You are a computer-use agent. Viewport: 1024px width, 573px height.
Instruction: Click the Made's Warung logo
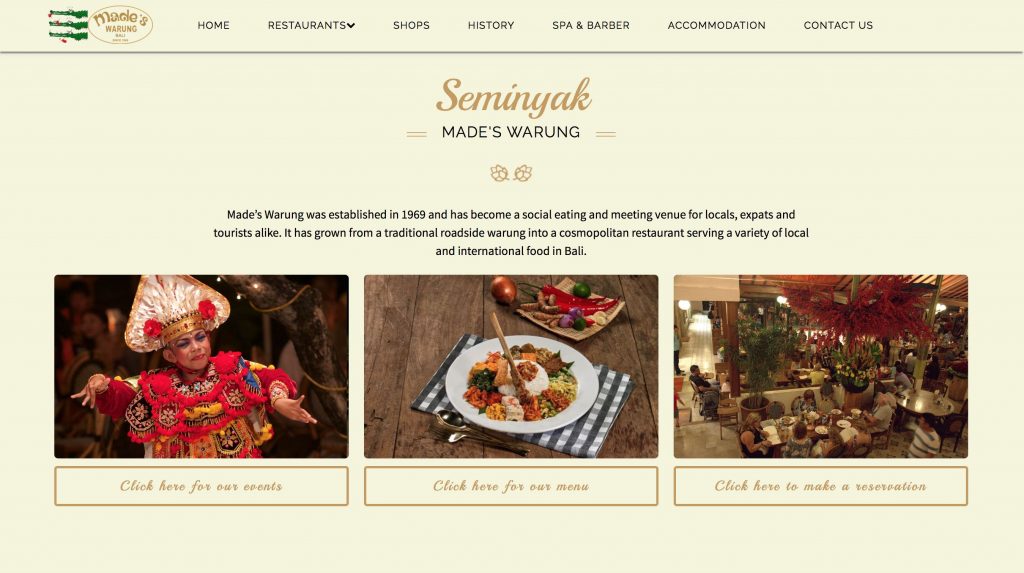pyautogui.click(x=121, y=25)
